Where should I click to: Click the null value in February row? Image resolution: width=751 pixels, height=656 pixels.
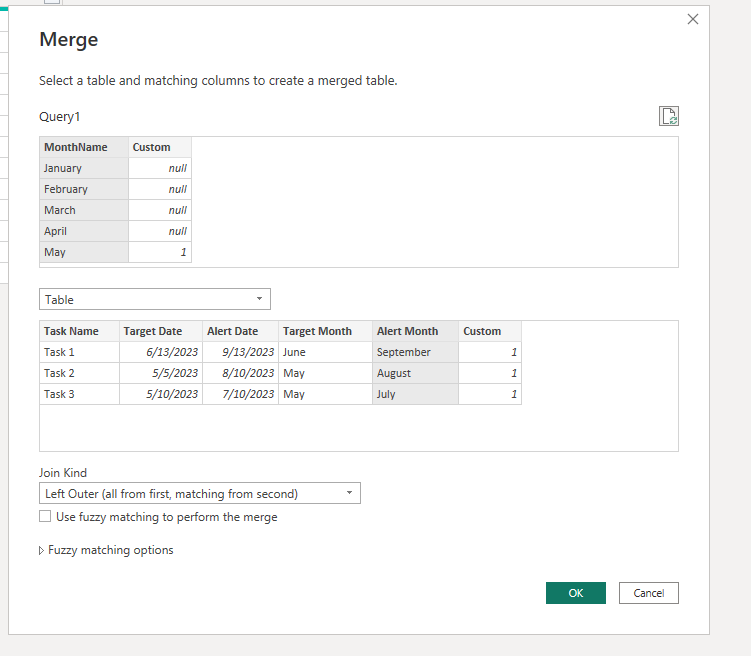point(160,189)
